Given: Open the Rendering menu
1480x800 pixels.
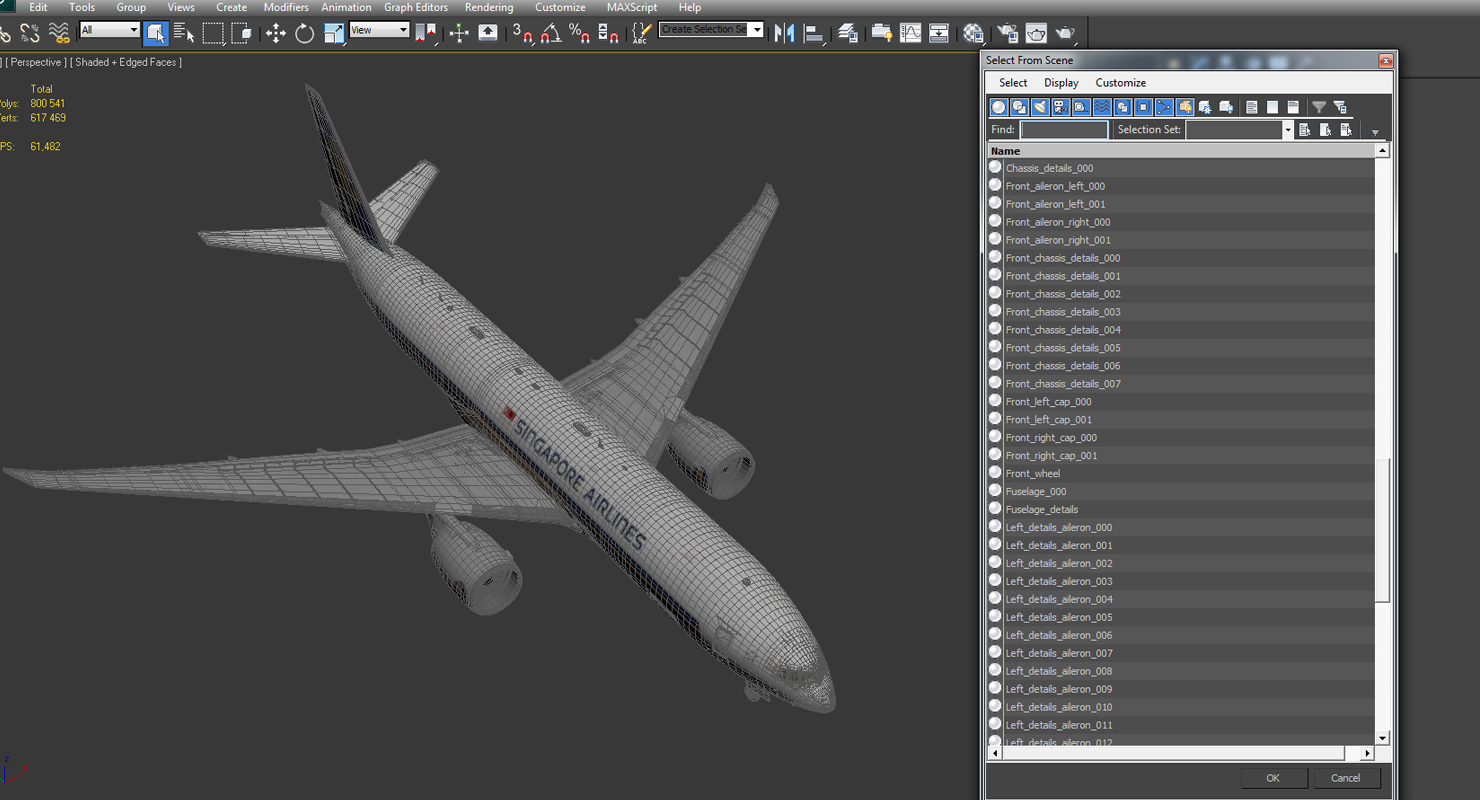Looking at the screenshot, I should (489, 7).
